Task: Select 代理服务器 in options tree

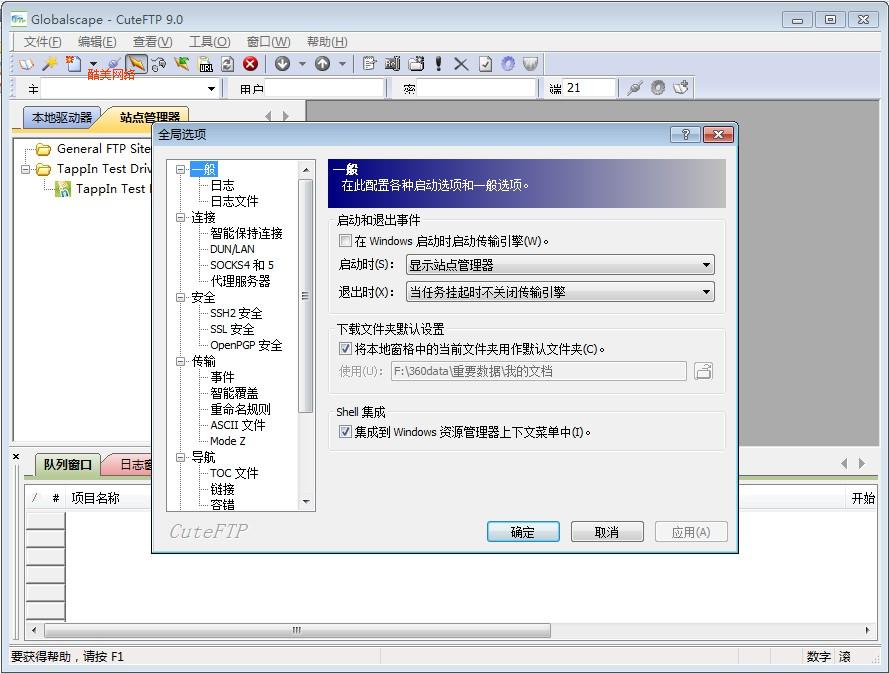Action: pyautogui.click(x=240, y=281)
